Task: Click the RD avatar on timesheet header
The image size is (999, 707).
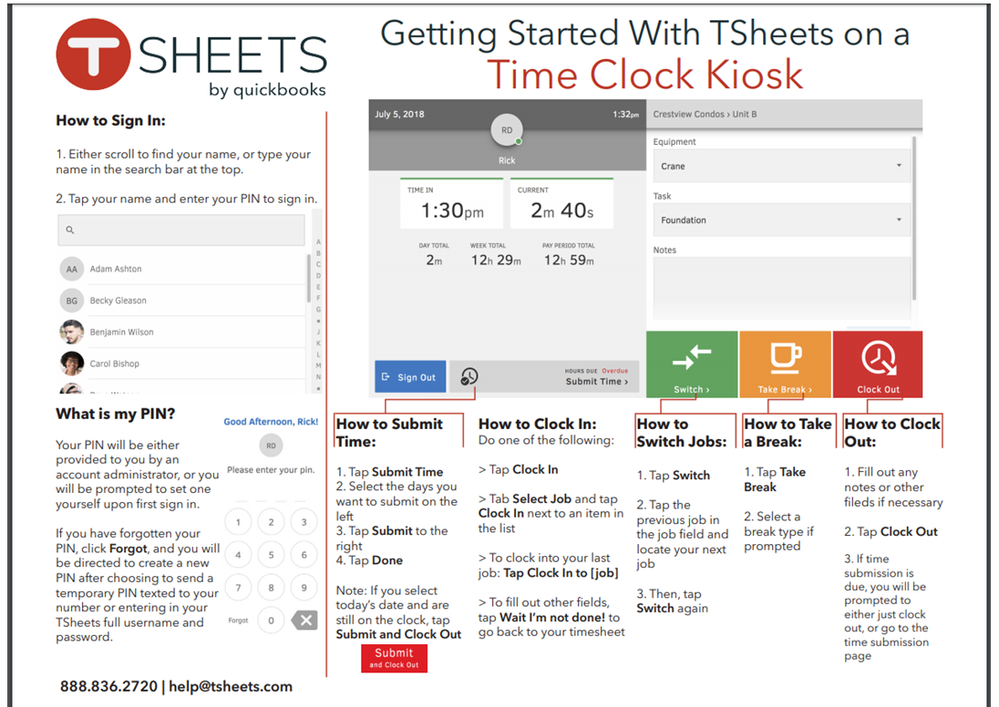Action: [507, 130]
